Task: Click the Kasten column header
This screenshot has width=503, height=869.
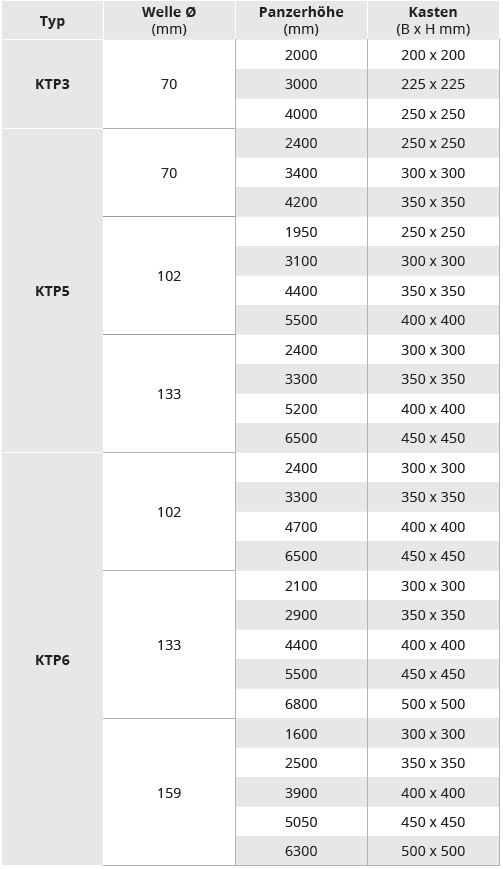Action: click(x=433, y=21)
